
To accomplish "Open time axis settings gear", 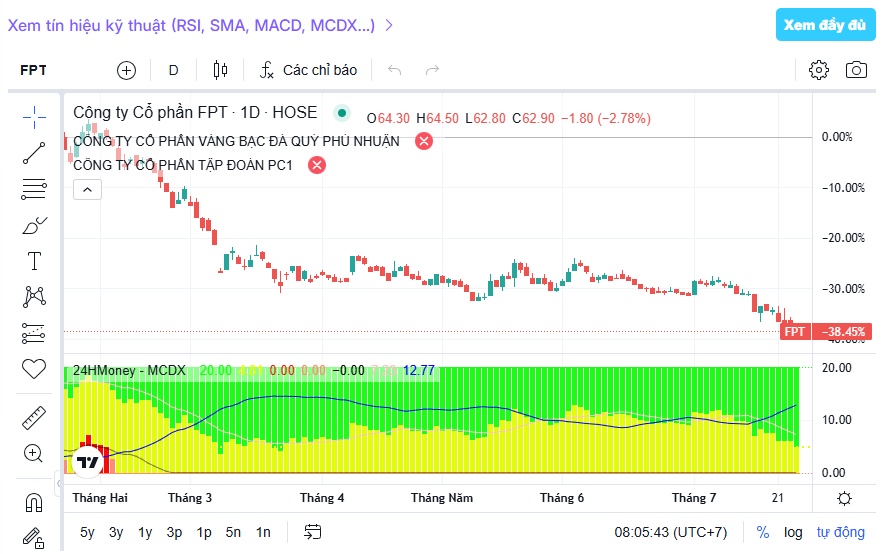I will pyautogui.click(x=844, y=499).
